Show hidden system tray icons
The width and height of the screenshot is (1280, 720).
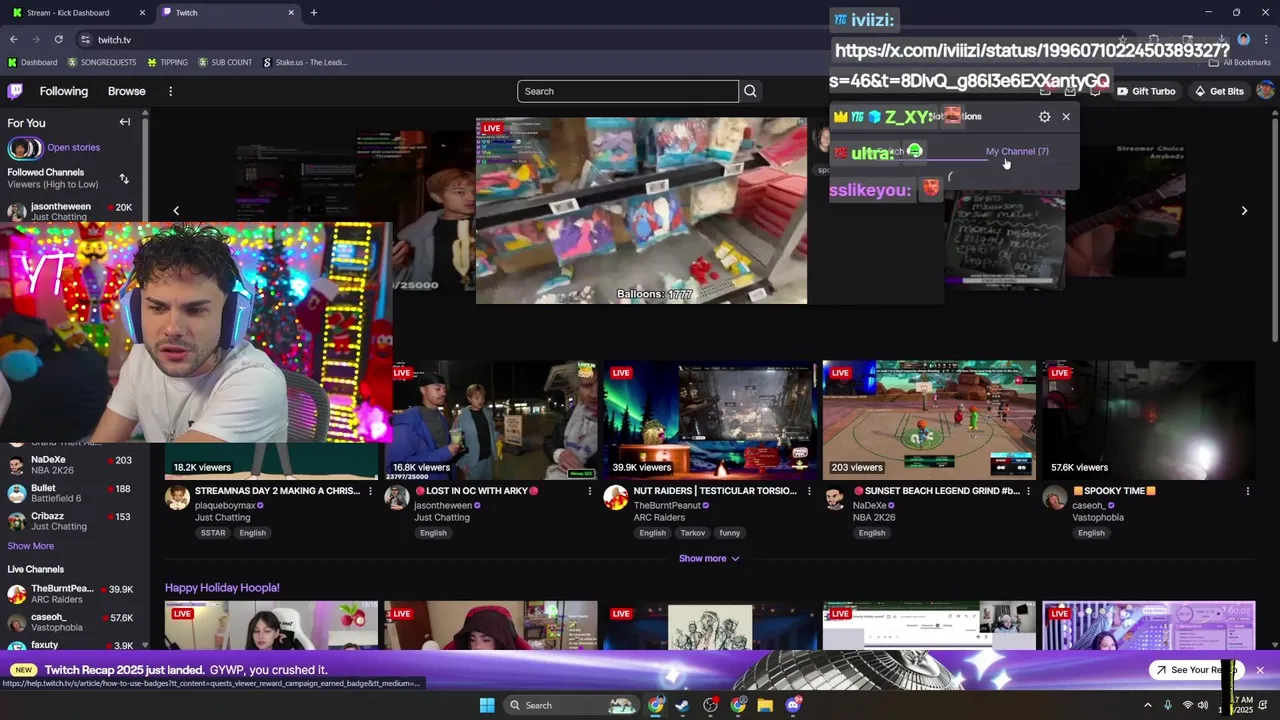pyautogui.click(x=1147, y=705)
